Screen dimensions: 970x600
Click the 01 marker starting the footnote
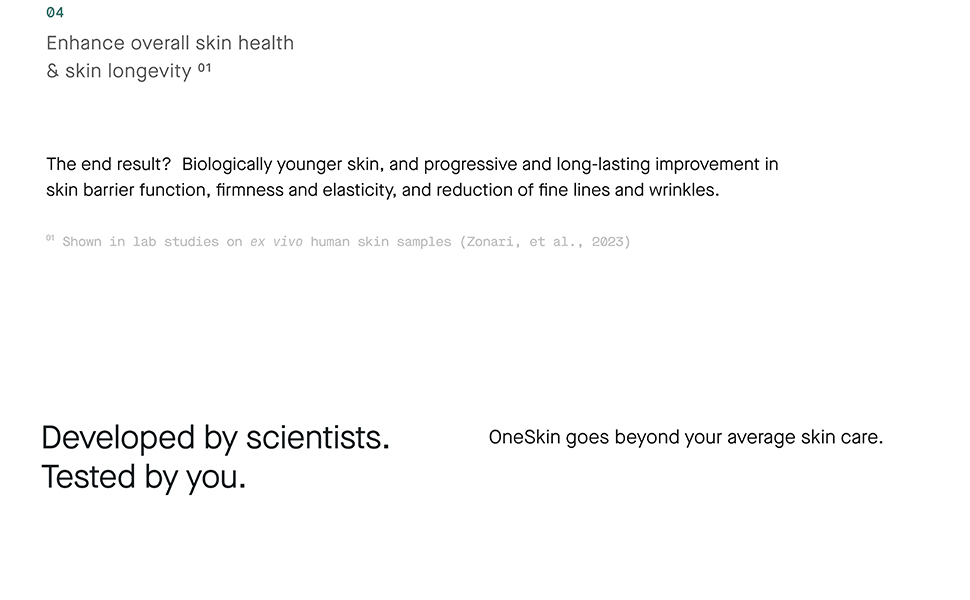coord(50,239)
